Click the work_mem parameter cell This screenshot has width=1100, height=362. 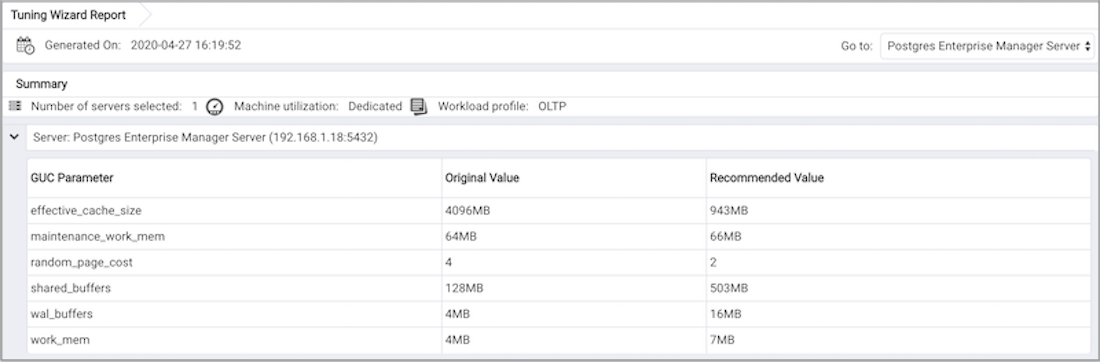(x=234, y=340)
